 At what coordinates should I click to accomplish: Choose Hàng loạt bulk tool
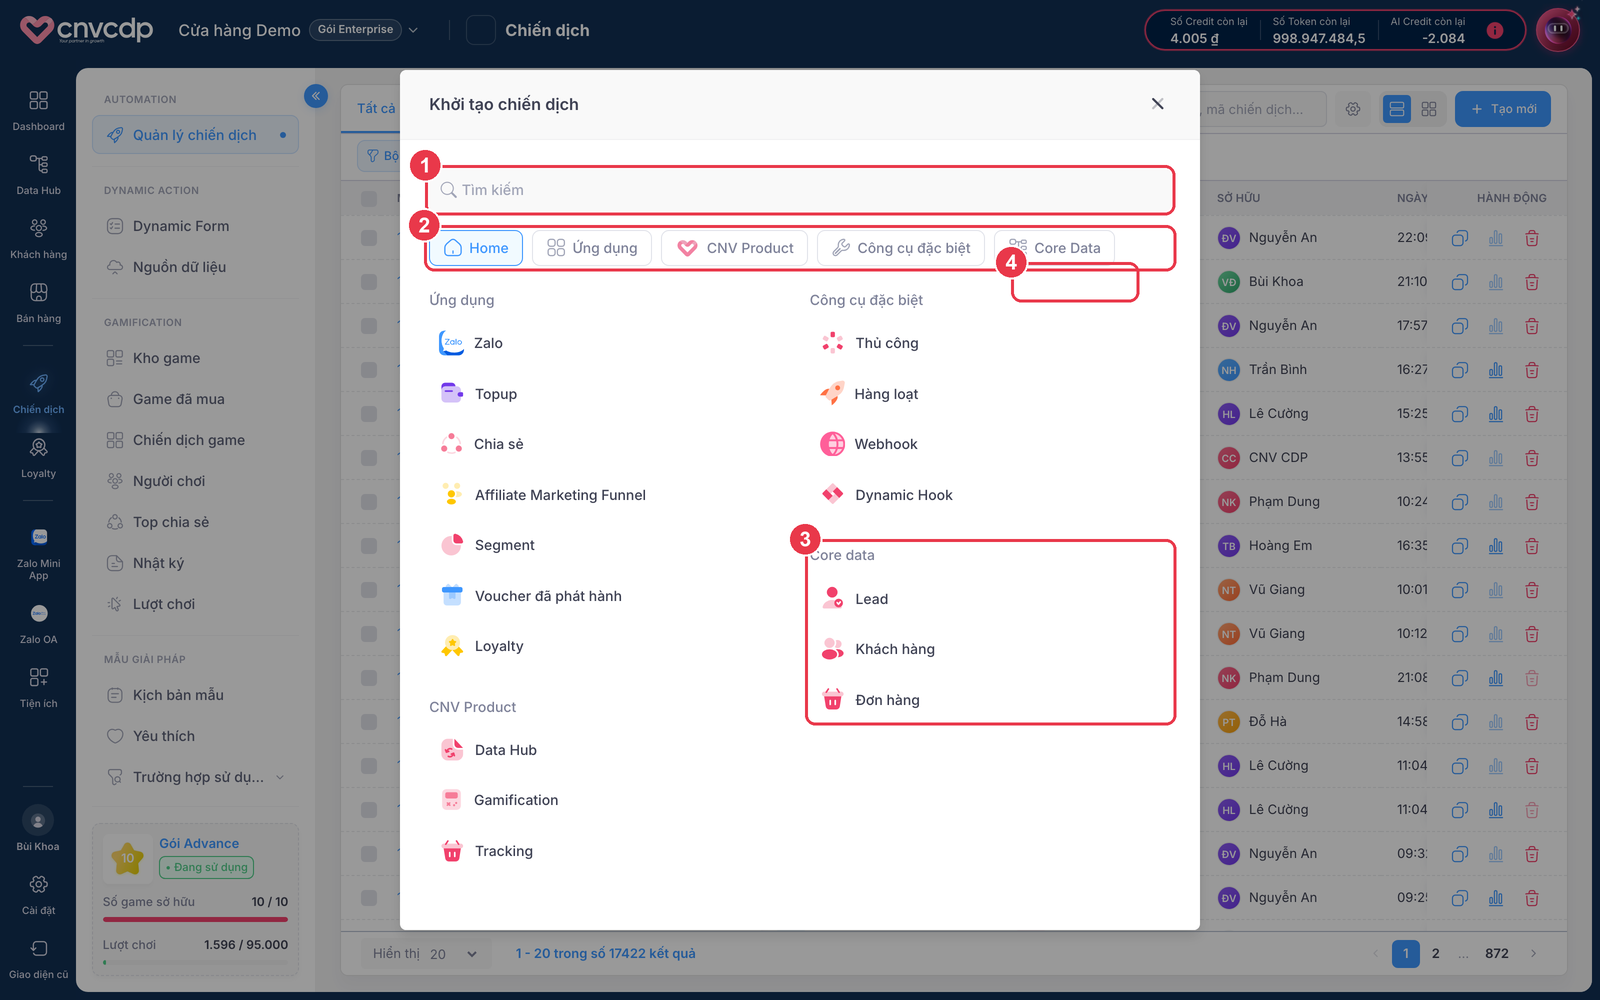(869, 394)
